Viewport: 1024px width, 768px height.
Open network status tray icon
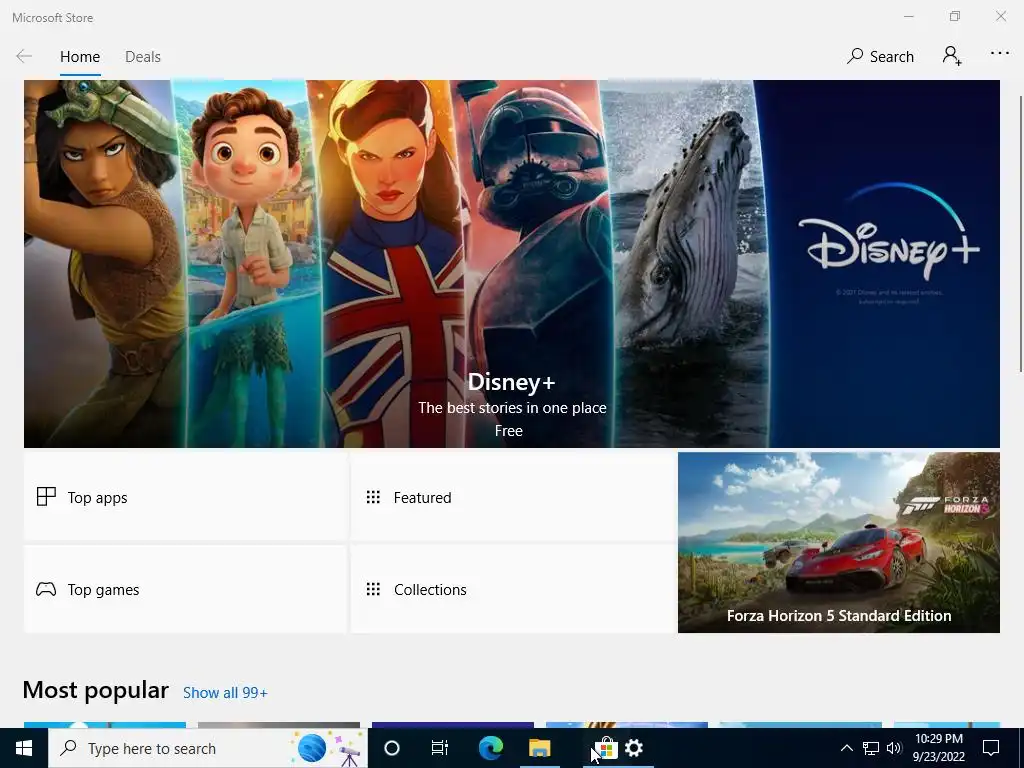pyautogui.click(x=871, y=748)
